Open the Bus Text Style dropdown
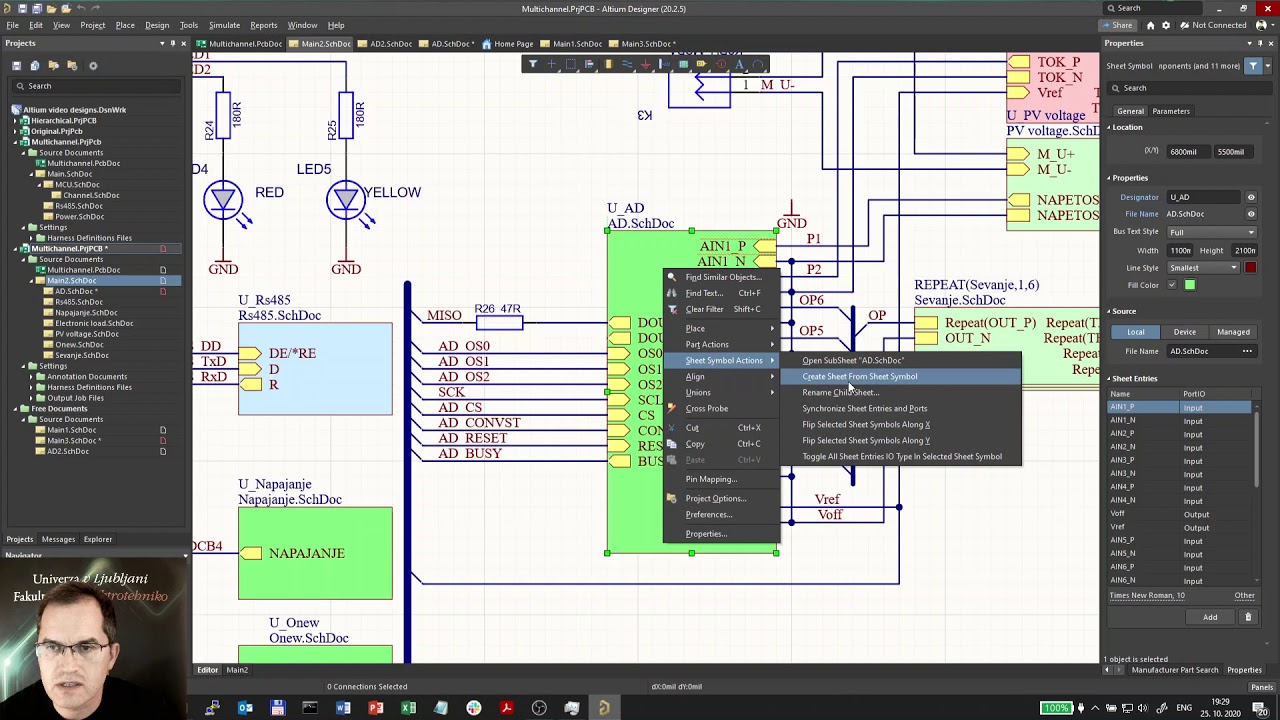Viewport: 1280px width, 720px height. 1211,232
